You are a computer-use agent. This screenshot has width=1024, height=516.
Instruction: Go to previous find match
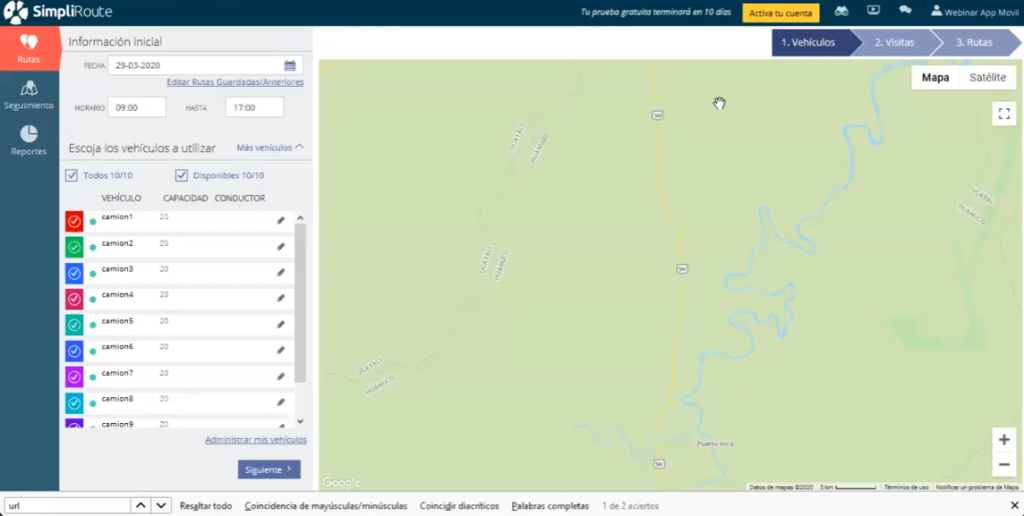click(x=140, y=506)
